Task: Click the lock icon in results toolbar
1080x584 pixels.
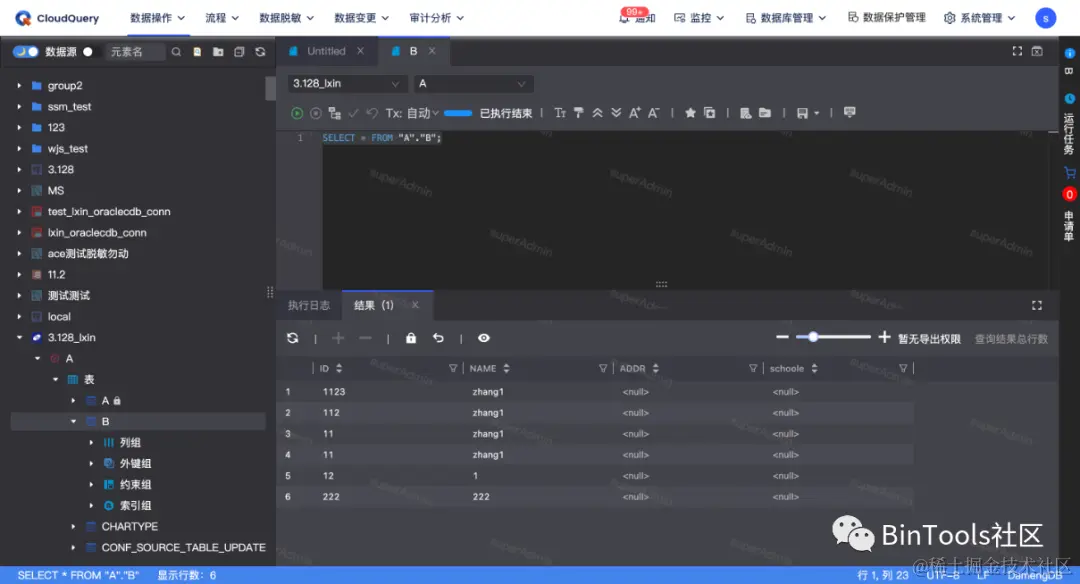Action: point(411,338)
